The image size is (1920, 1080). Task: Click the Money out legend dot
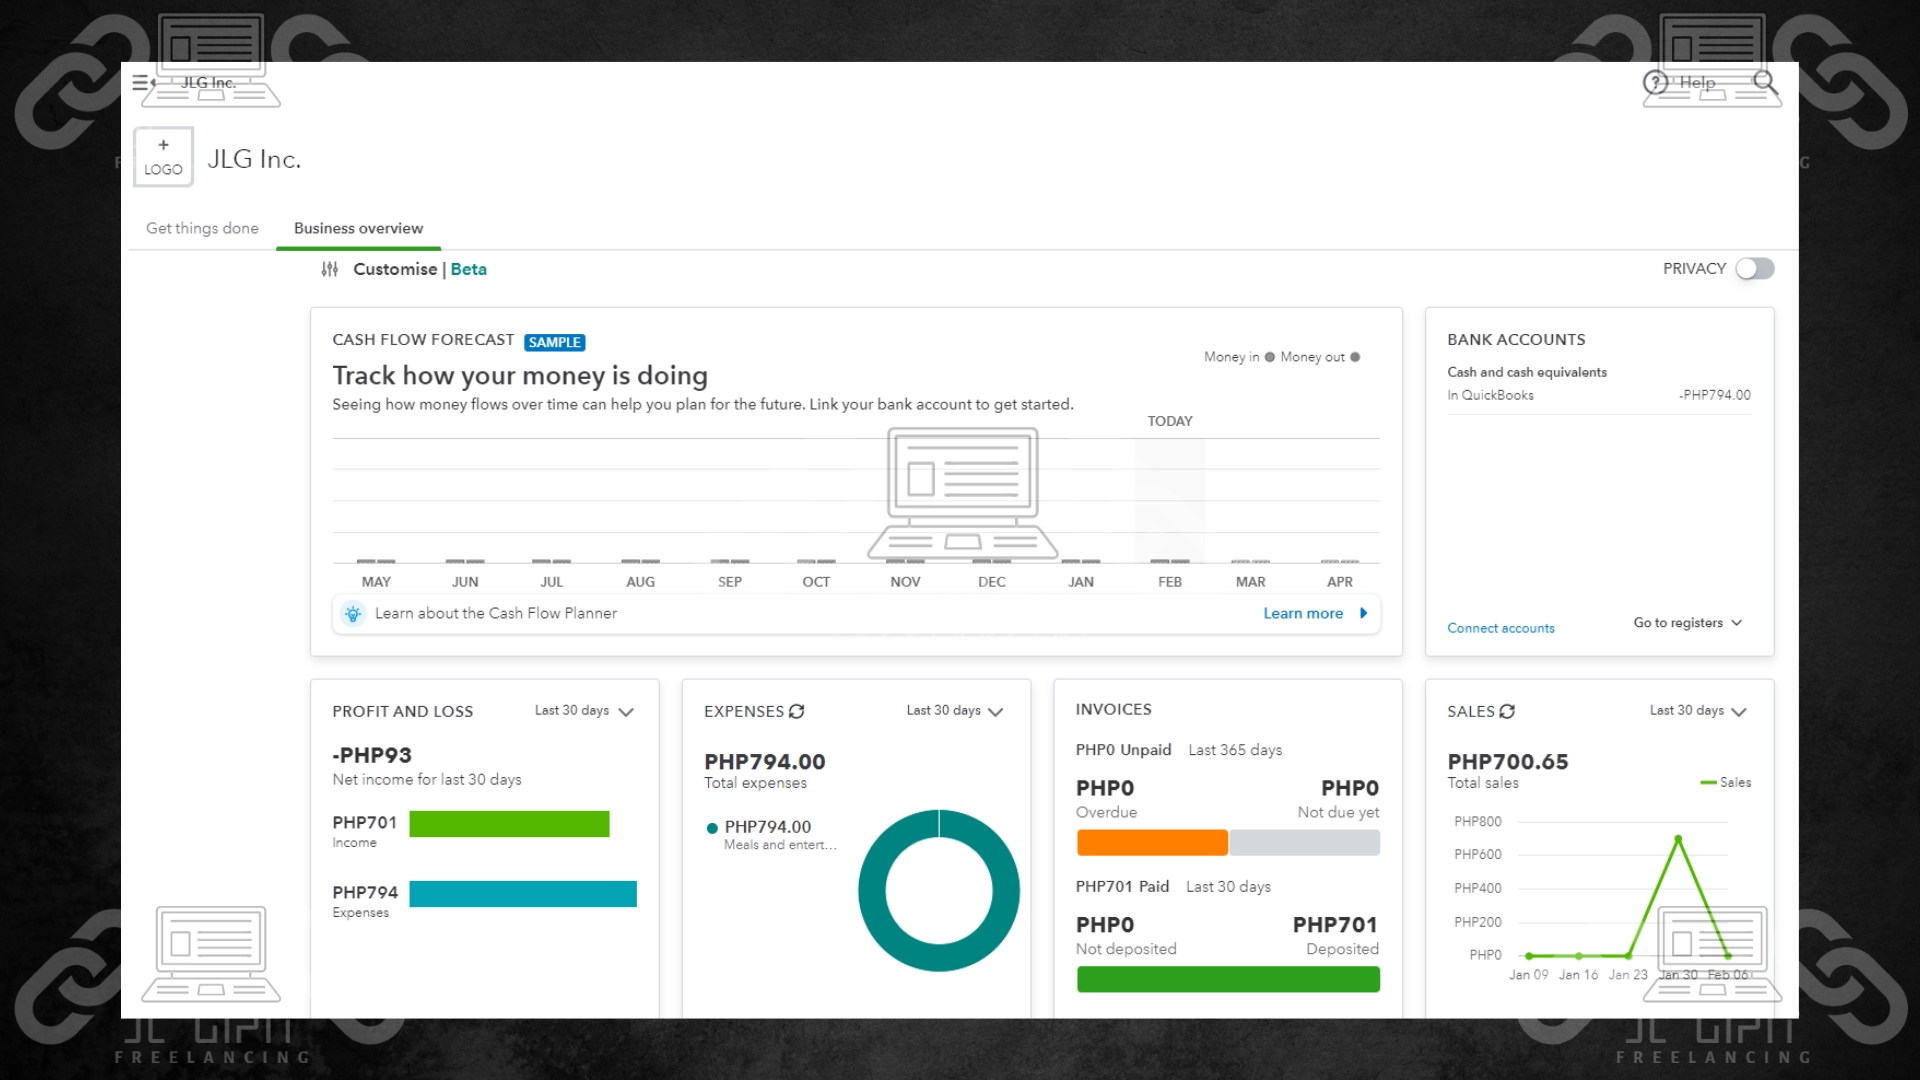point(1355,357)
